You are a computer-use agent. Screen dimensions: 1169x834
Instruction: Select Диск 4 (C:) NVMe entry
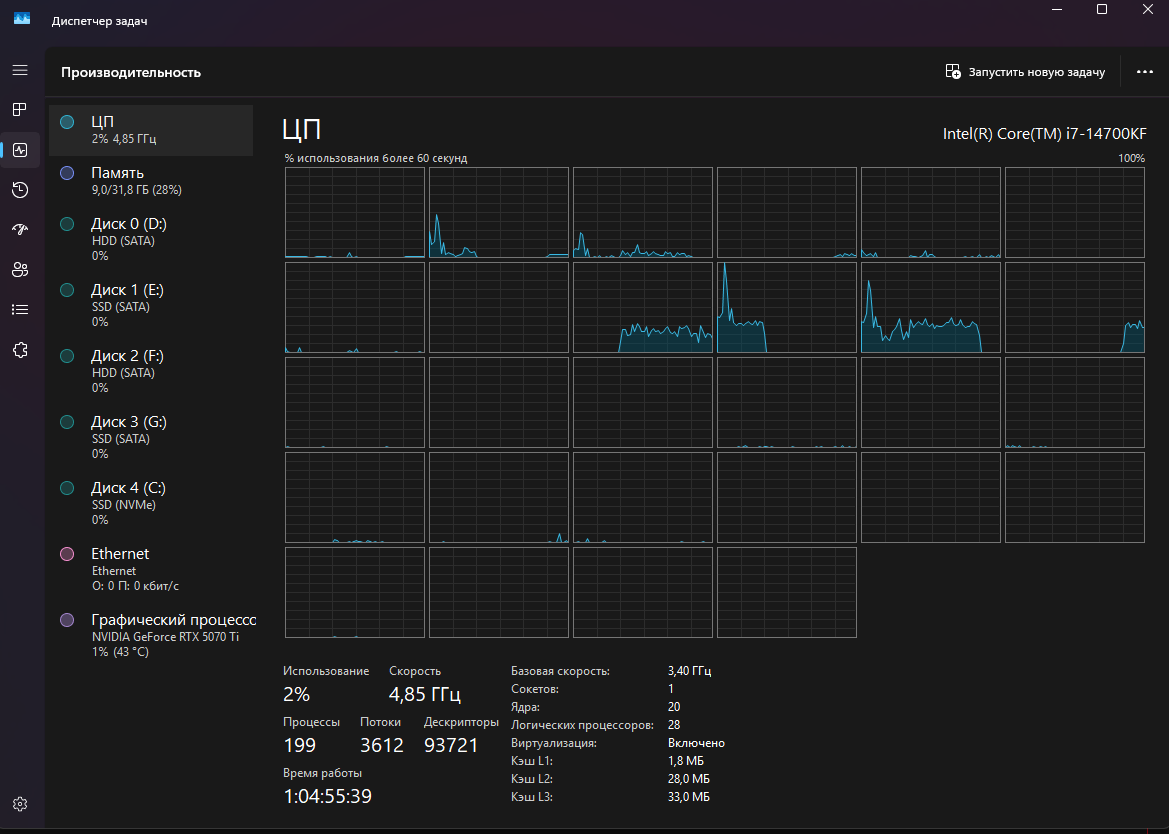(x=150, y=503)
